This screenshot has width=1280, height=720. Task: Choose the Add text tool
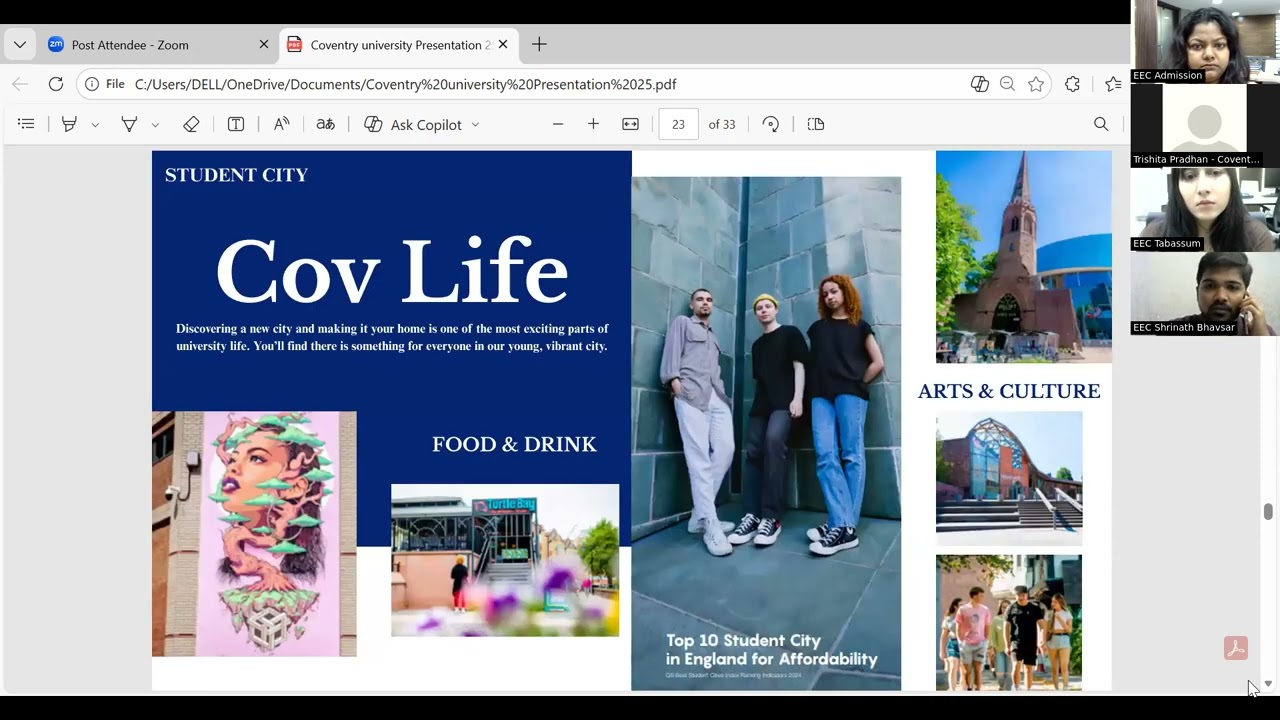coord(236,124)
